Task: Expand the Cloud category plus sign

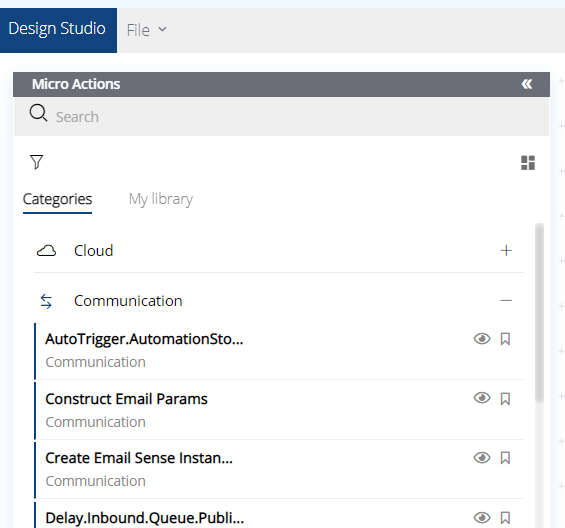Action: (x=506, y=250)
